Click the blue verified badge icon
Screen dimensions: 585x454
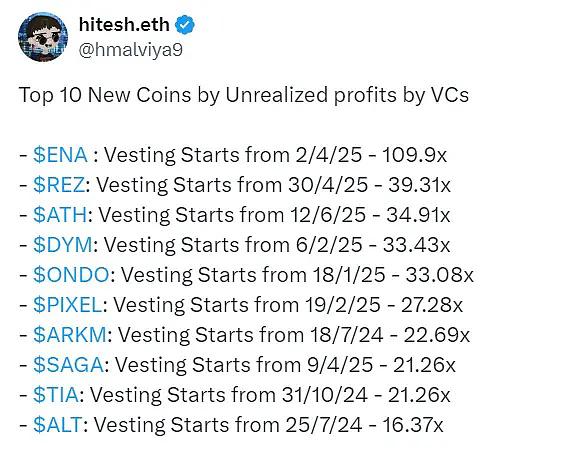185,25
